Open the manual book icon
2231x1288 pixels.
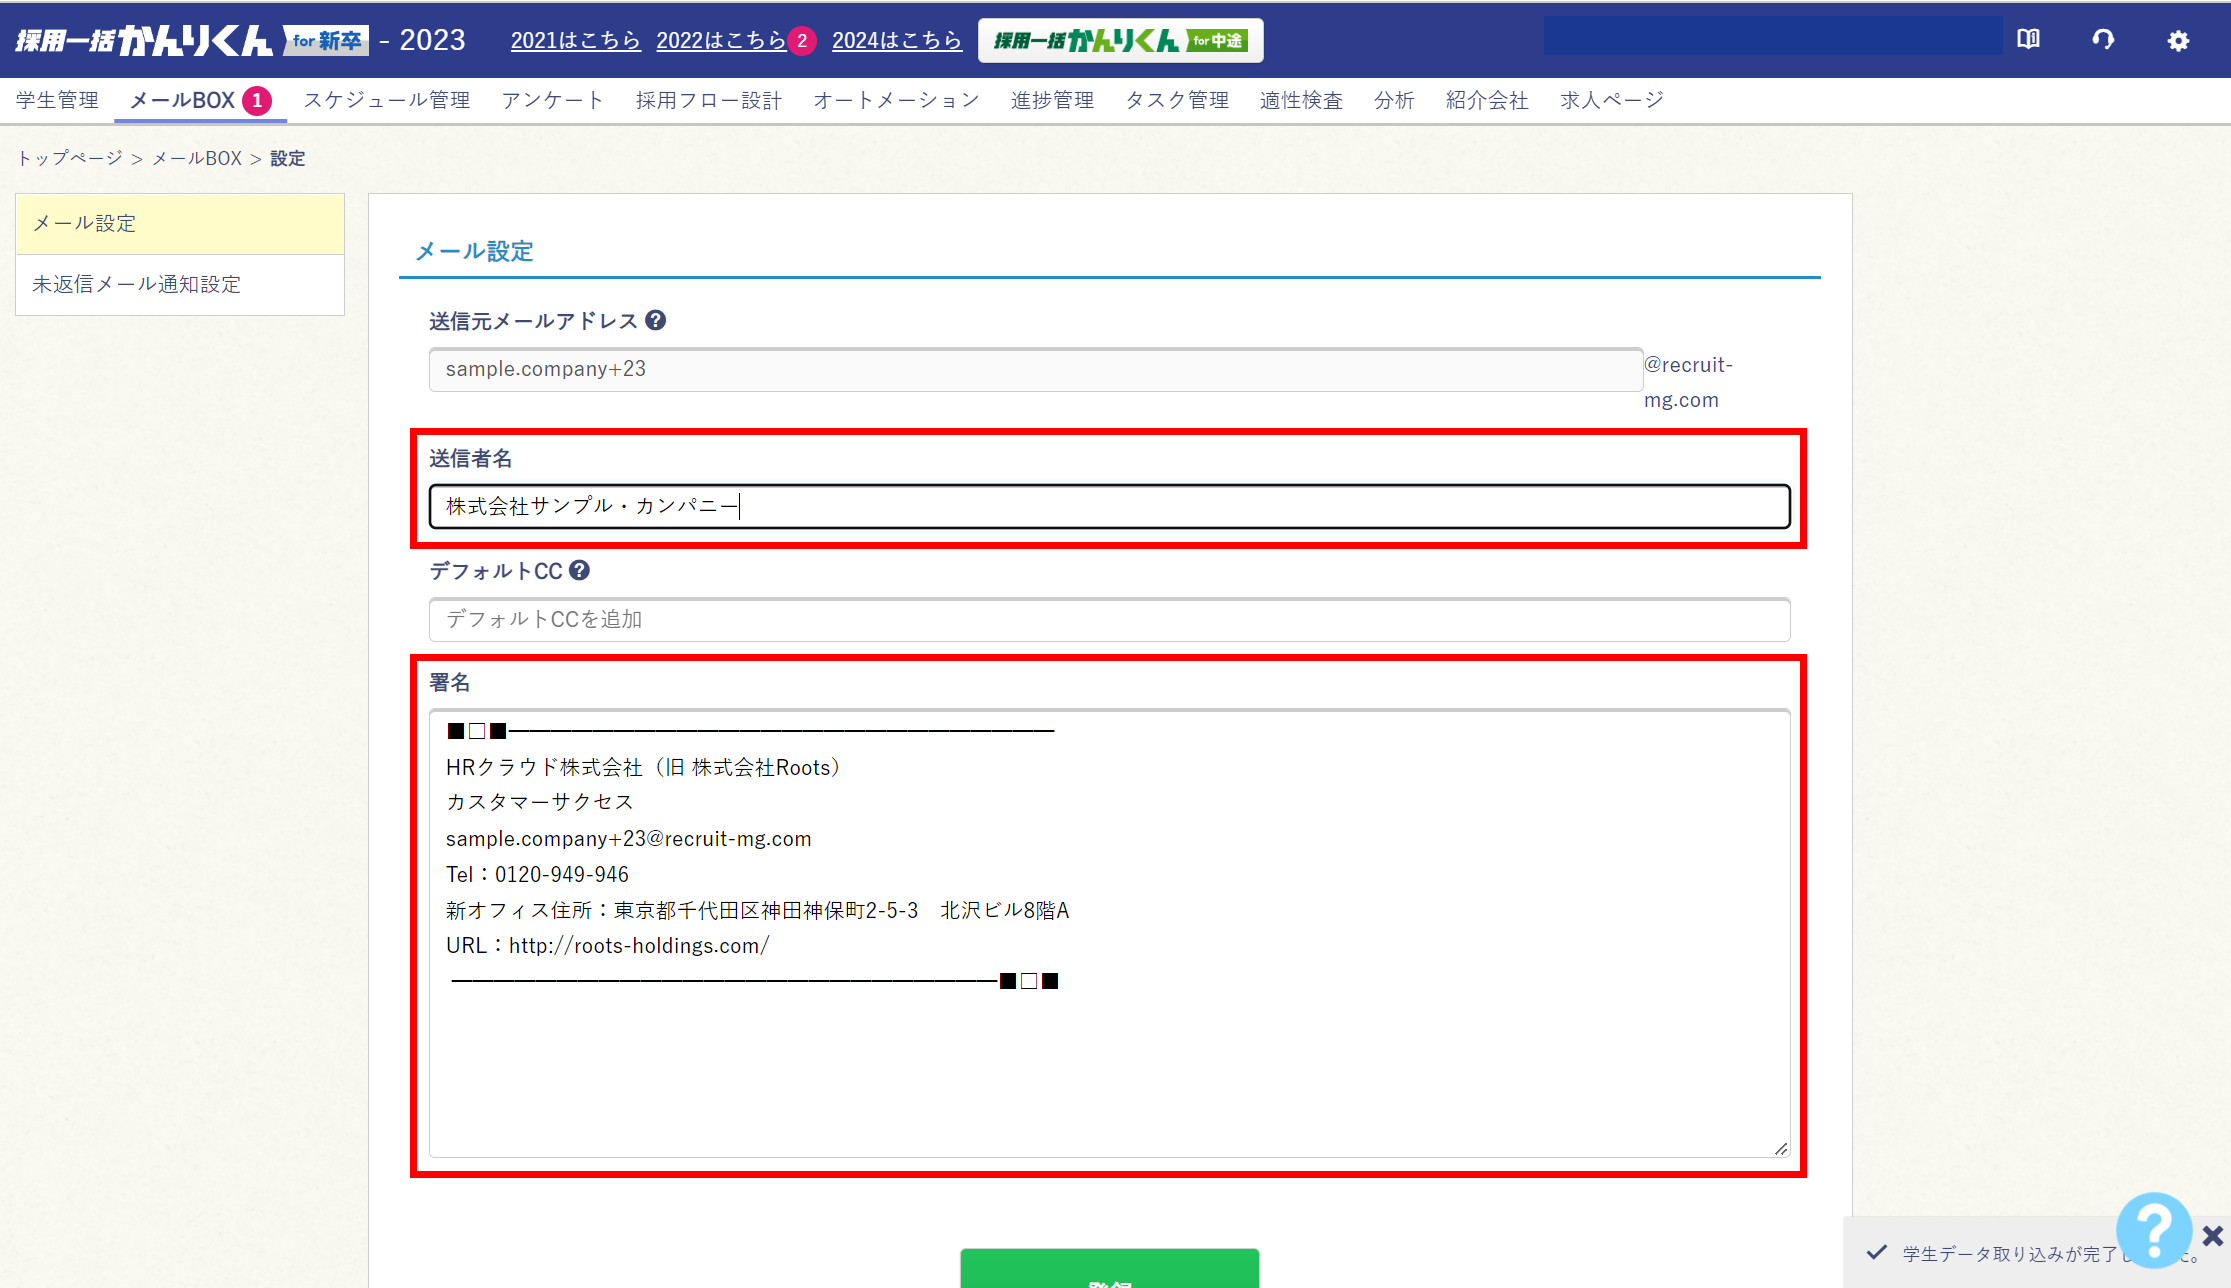(x=2028, y=40)
